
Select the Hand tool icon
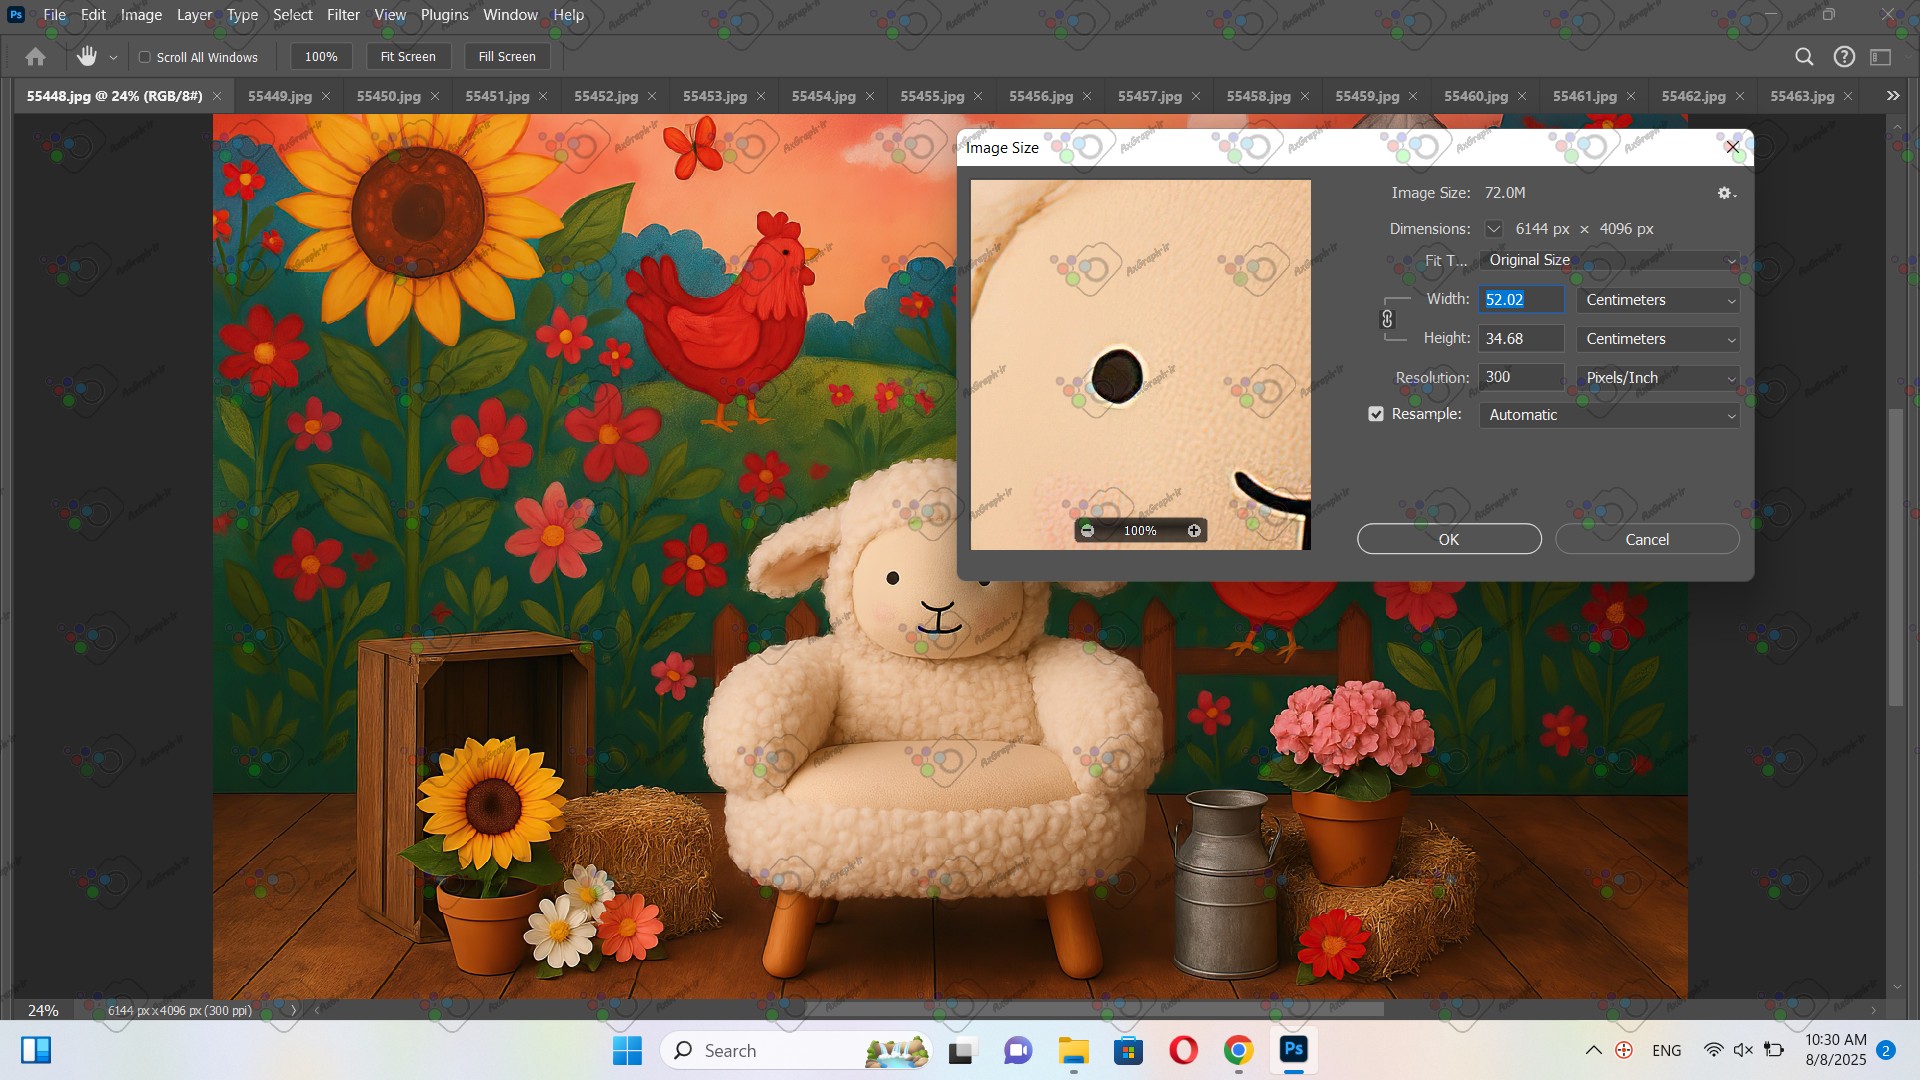coord(87,57)
